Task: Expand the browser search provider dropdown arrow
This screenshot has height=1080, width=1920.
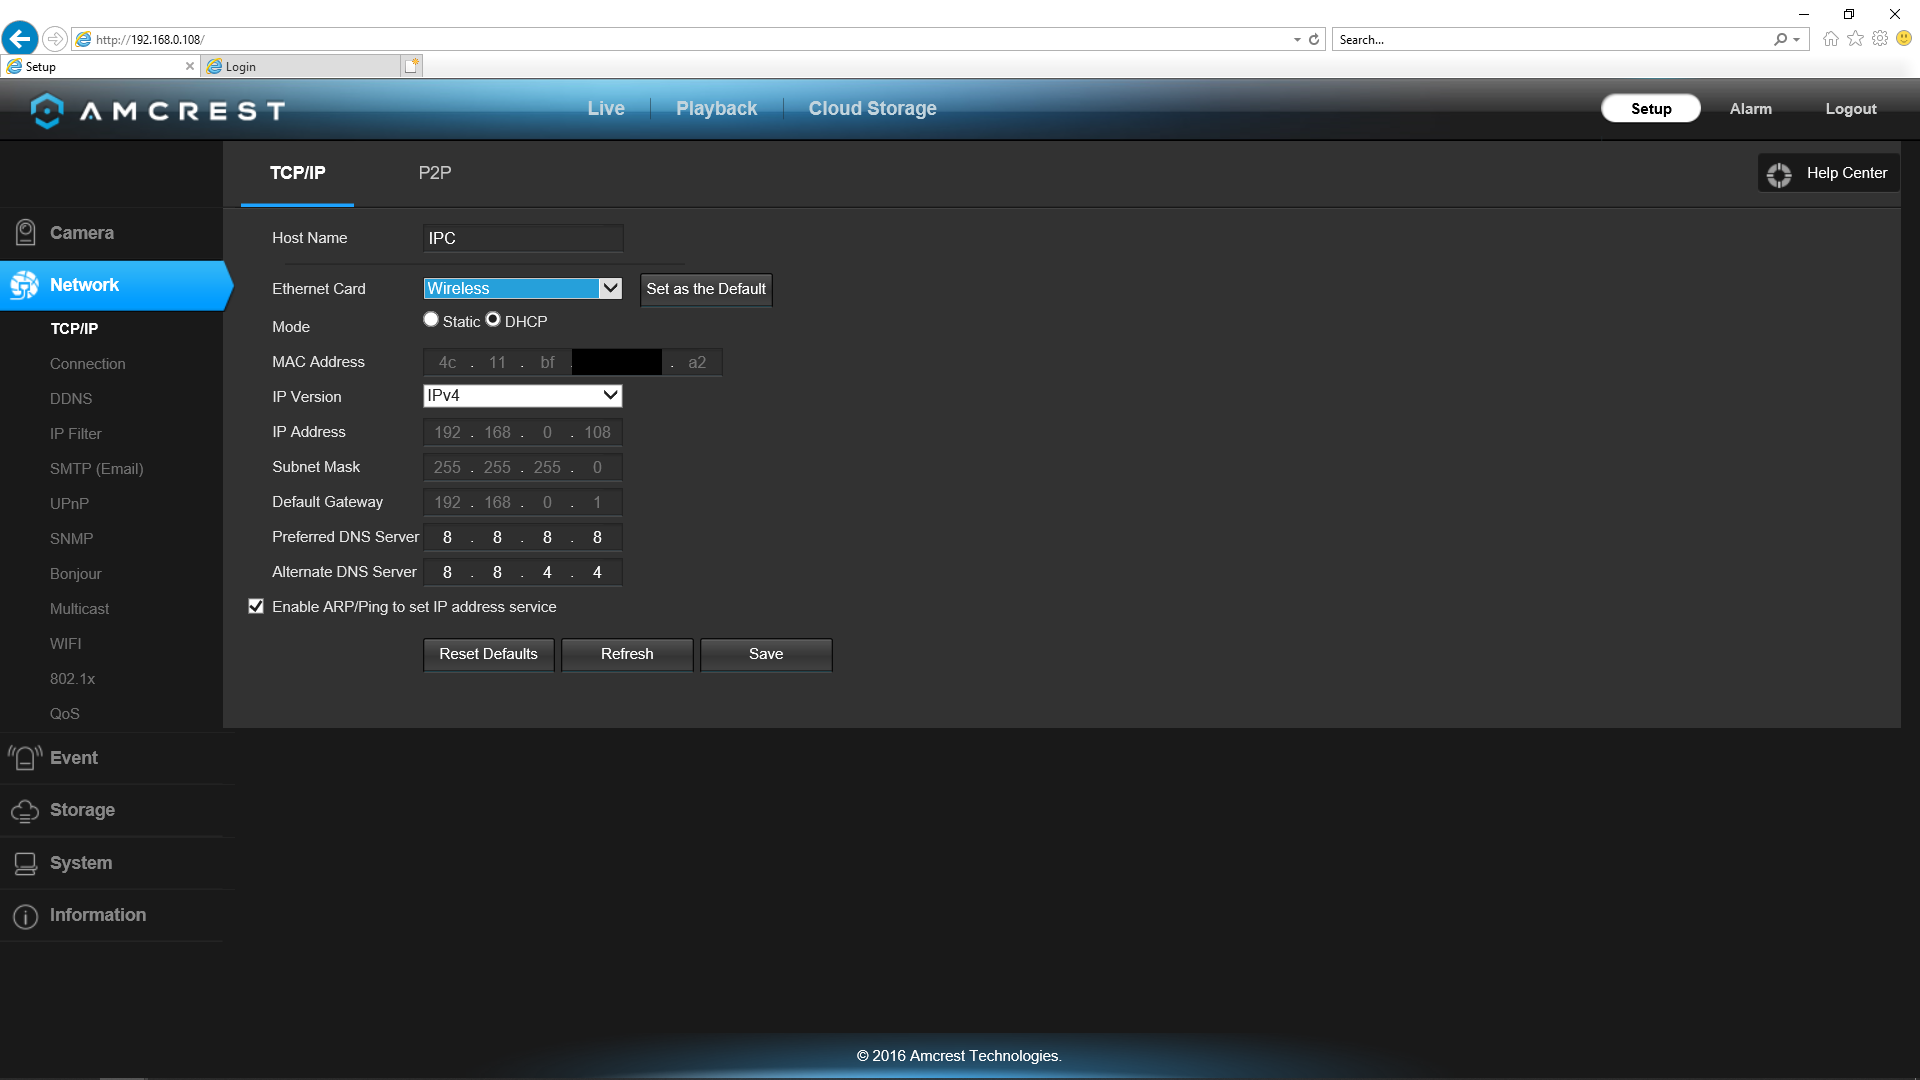Action: 1797,40
